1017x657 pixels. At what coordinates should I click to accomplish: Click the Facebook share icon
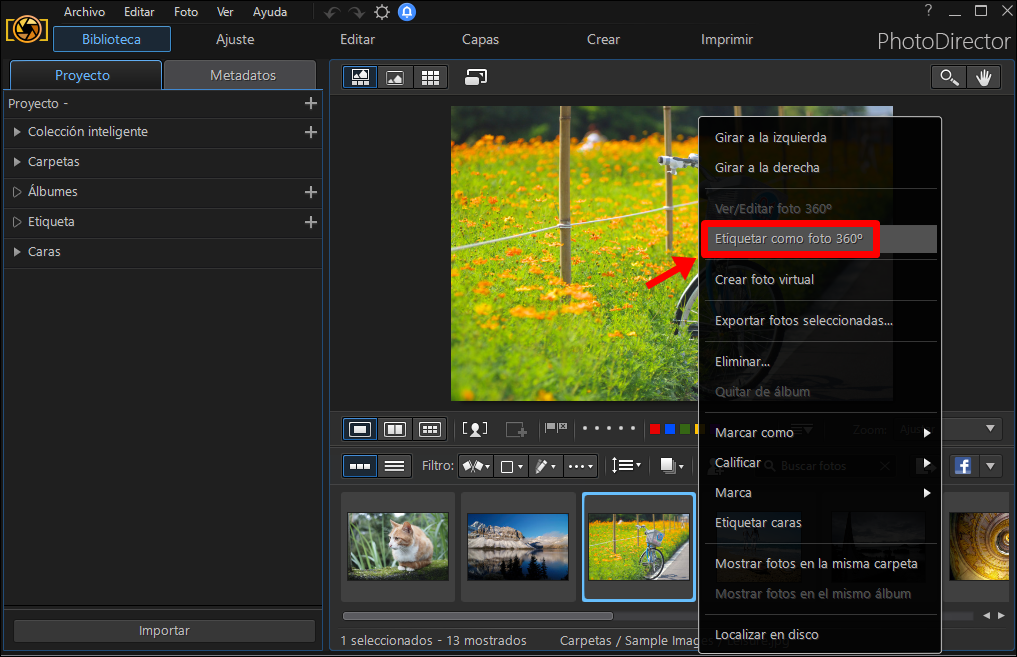click(963, 466)
